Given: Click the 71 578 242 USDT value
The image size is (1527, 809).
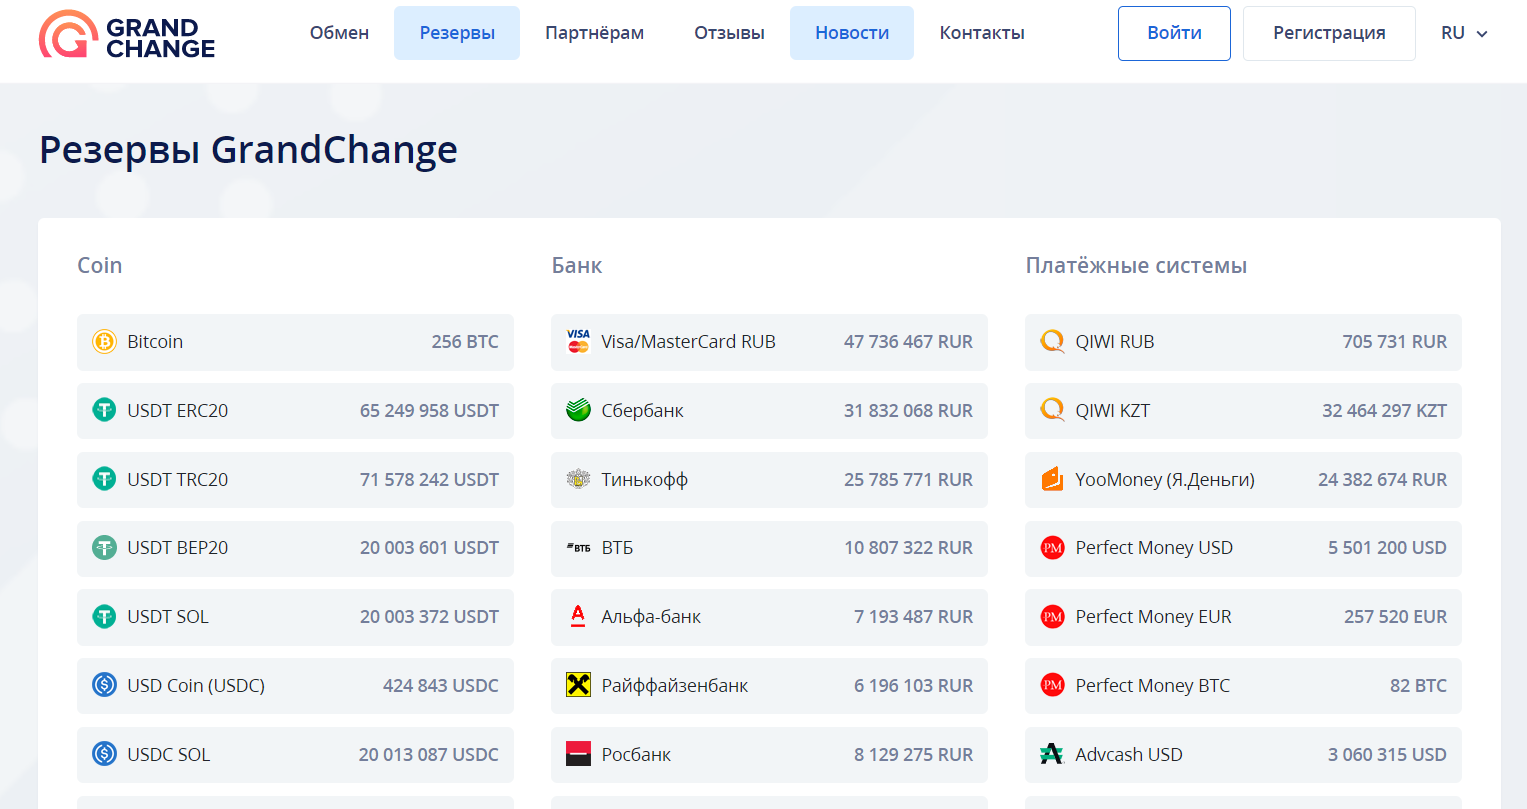Looking at the screenshot, I should coord(429,480).
